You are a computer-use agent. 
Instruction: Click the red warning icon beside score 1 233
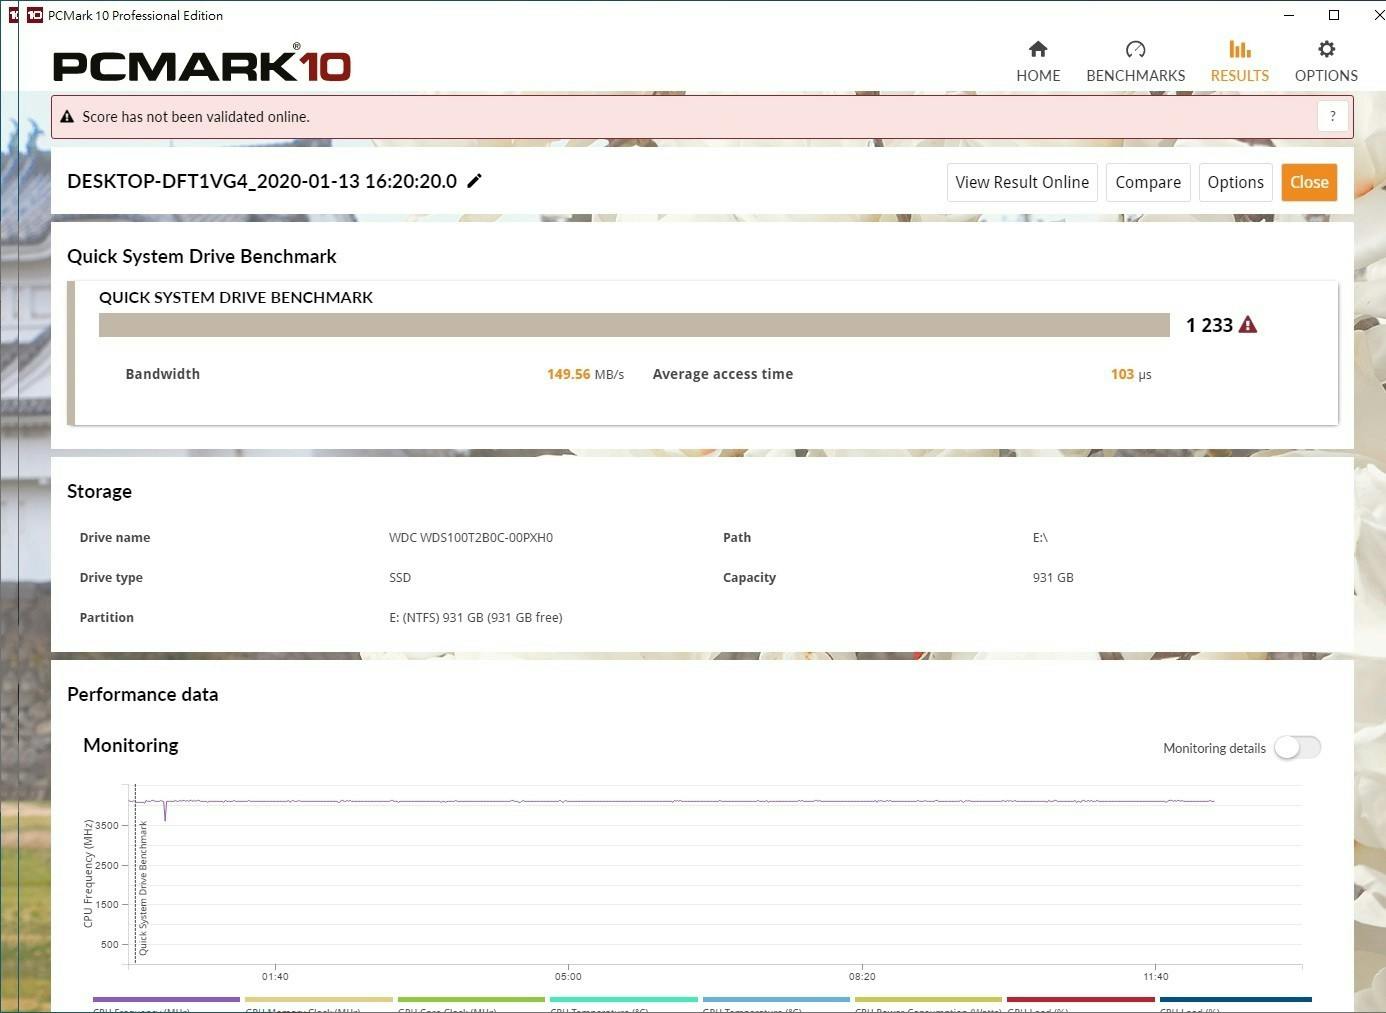1247,325
